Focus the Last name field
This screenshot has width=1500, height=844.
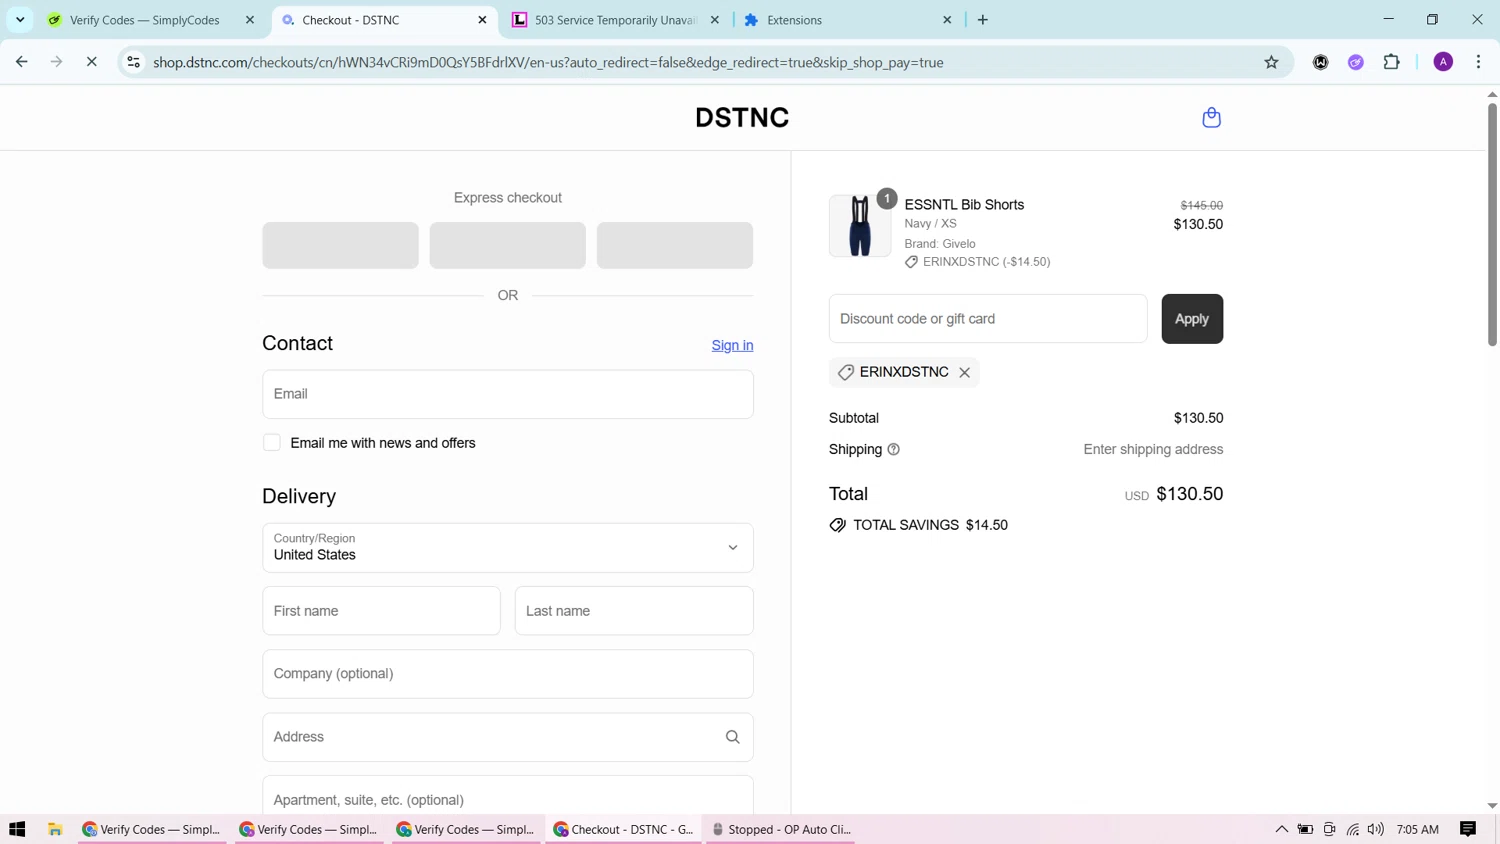click(x=634, y=611)
